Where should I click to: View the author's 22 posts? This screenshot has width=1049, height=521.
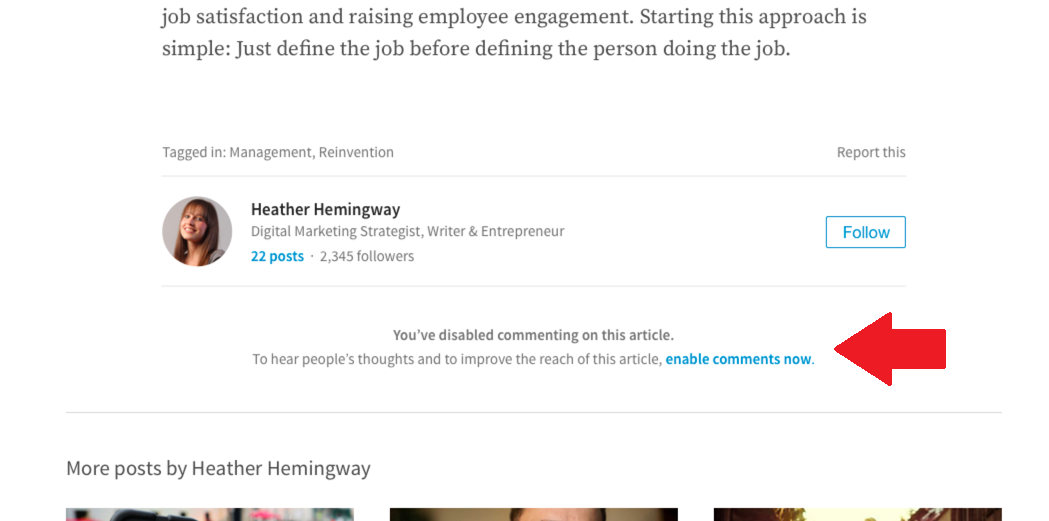pos(277,256)
